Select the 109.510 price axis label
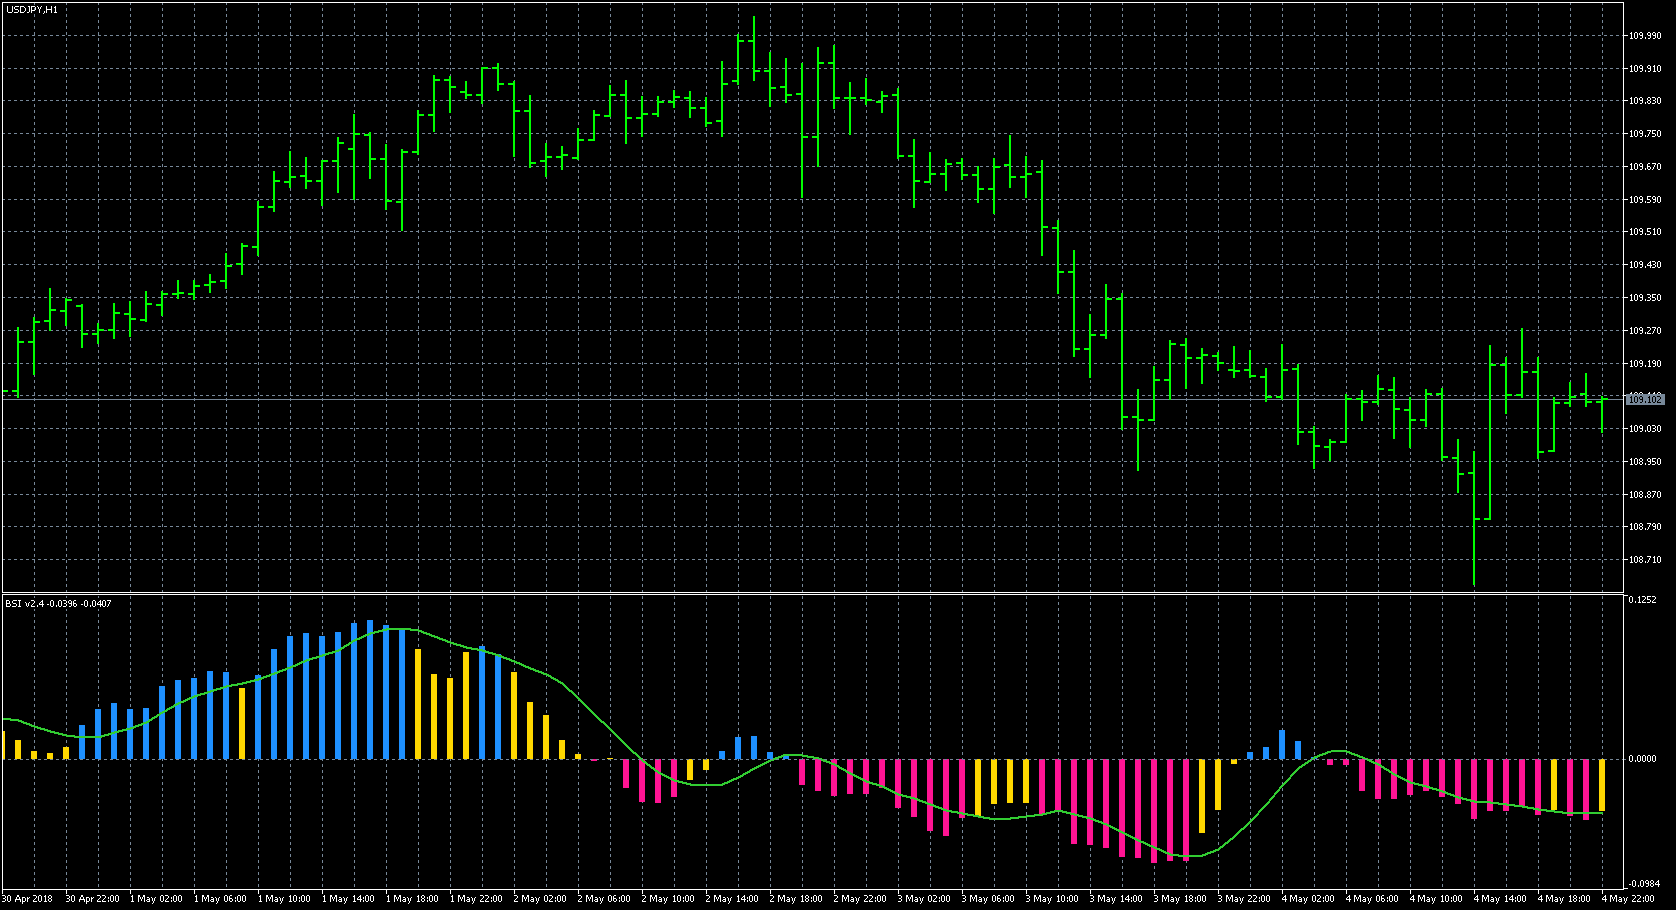Screen dimensions: 1676x910 coord(1644,232)
